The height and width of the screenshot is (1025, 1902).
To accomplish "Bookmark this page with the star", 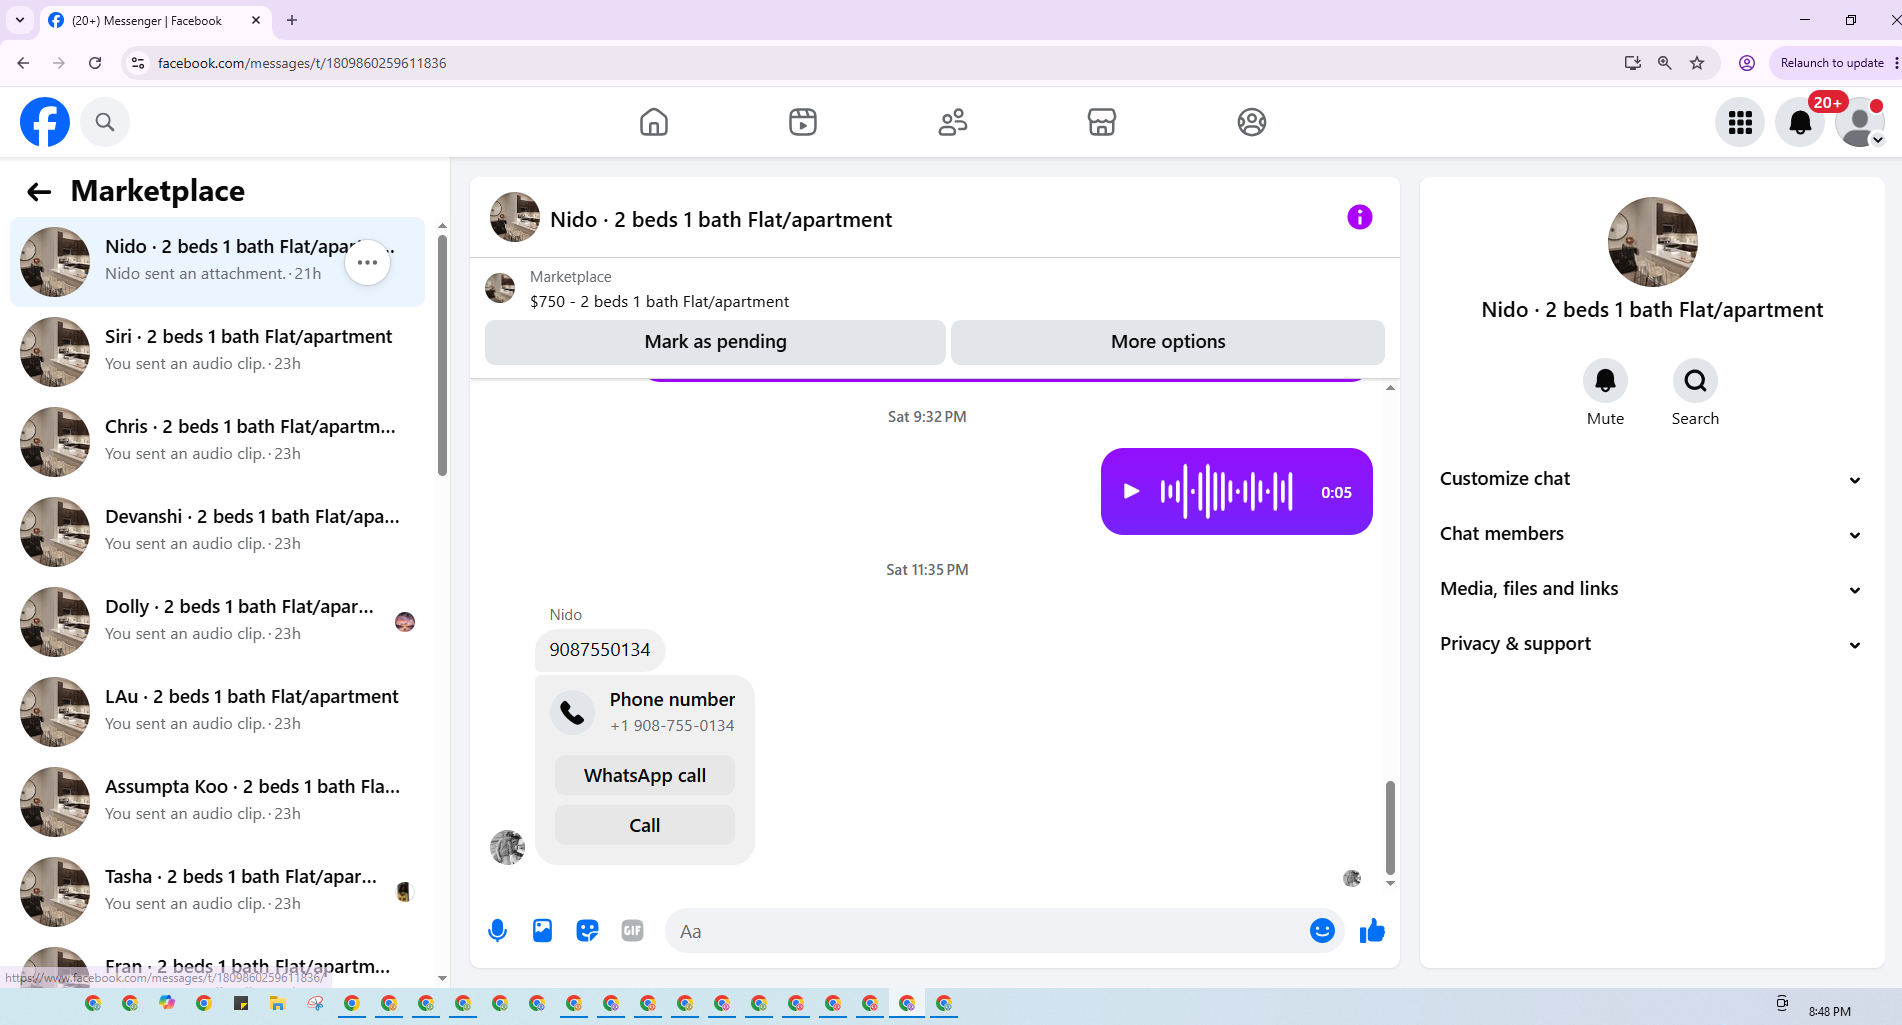I will pos(1697,63).
